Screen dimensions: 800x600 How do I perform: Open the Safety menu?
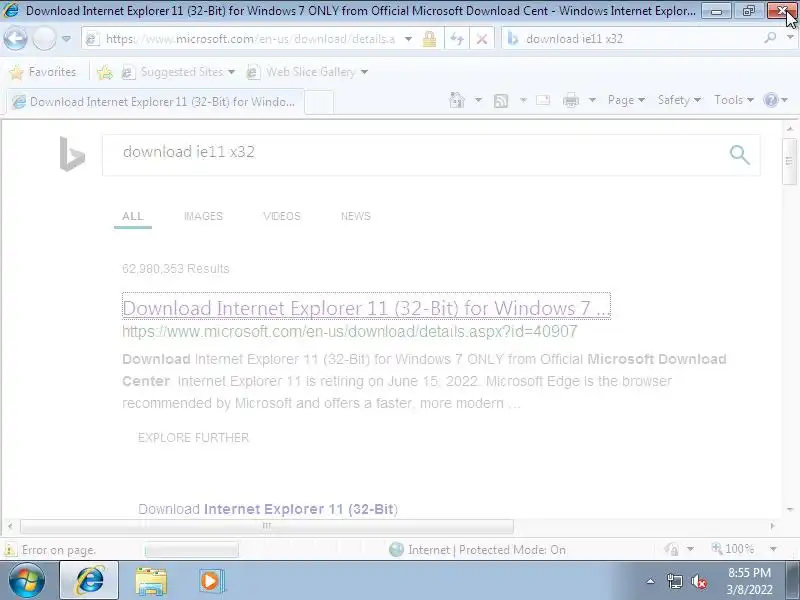coord(679,100)
